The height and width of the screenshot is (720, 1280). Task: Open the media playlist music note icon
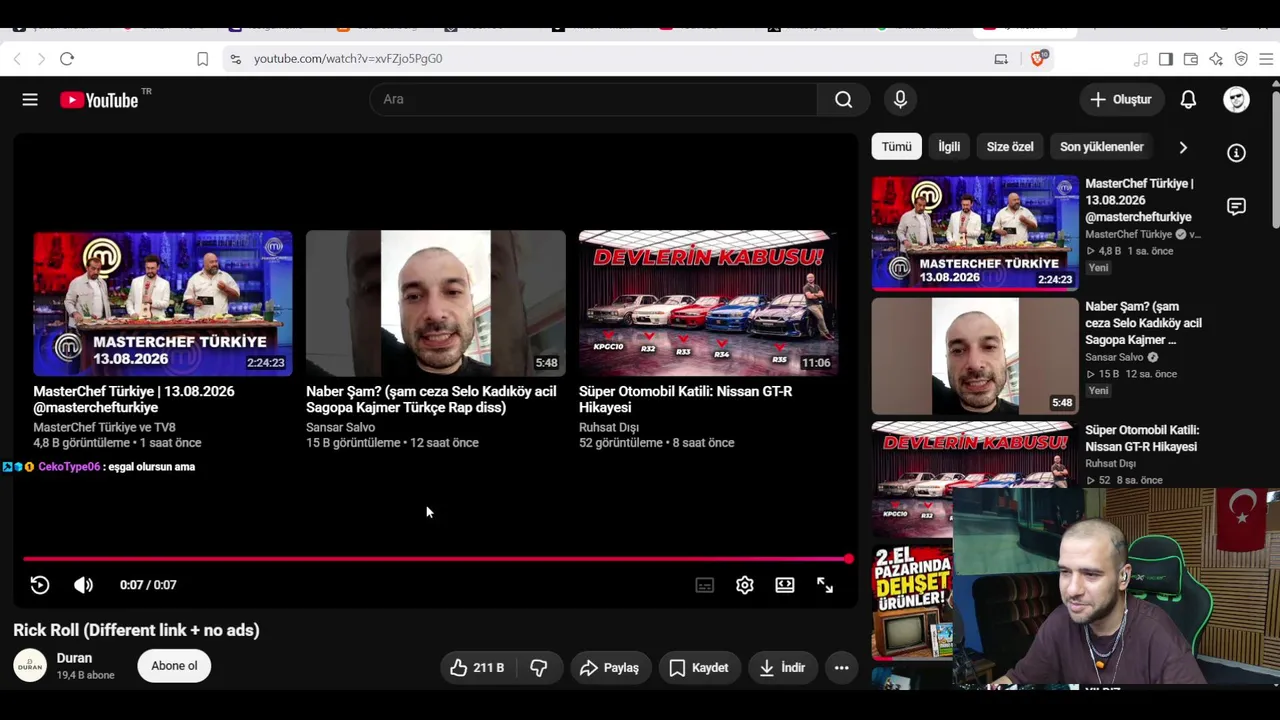pos(1141,59)
